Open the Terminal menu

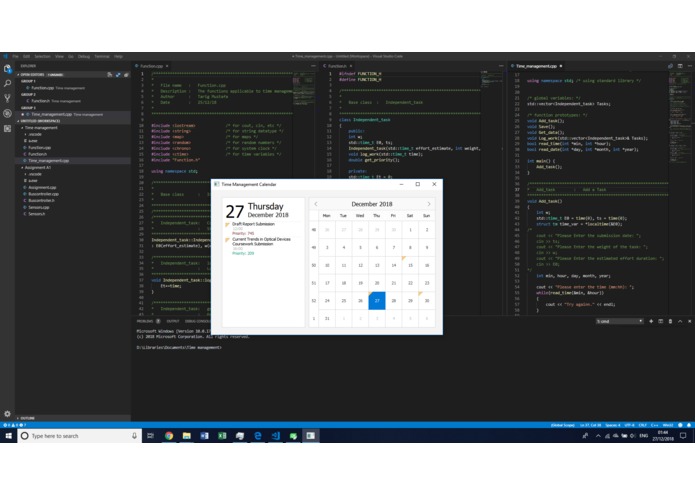pyautogui.click(x=102, y=56)
